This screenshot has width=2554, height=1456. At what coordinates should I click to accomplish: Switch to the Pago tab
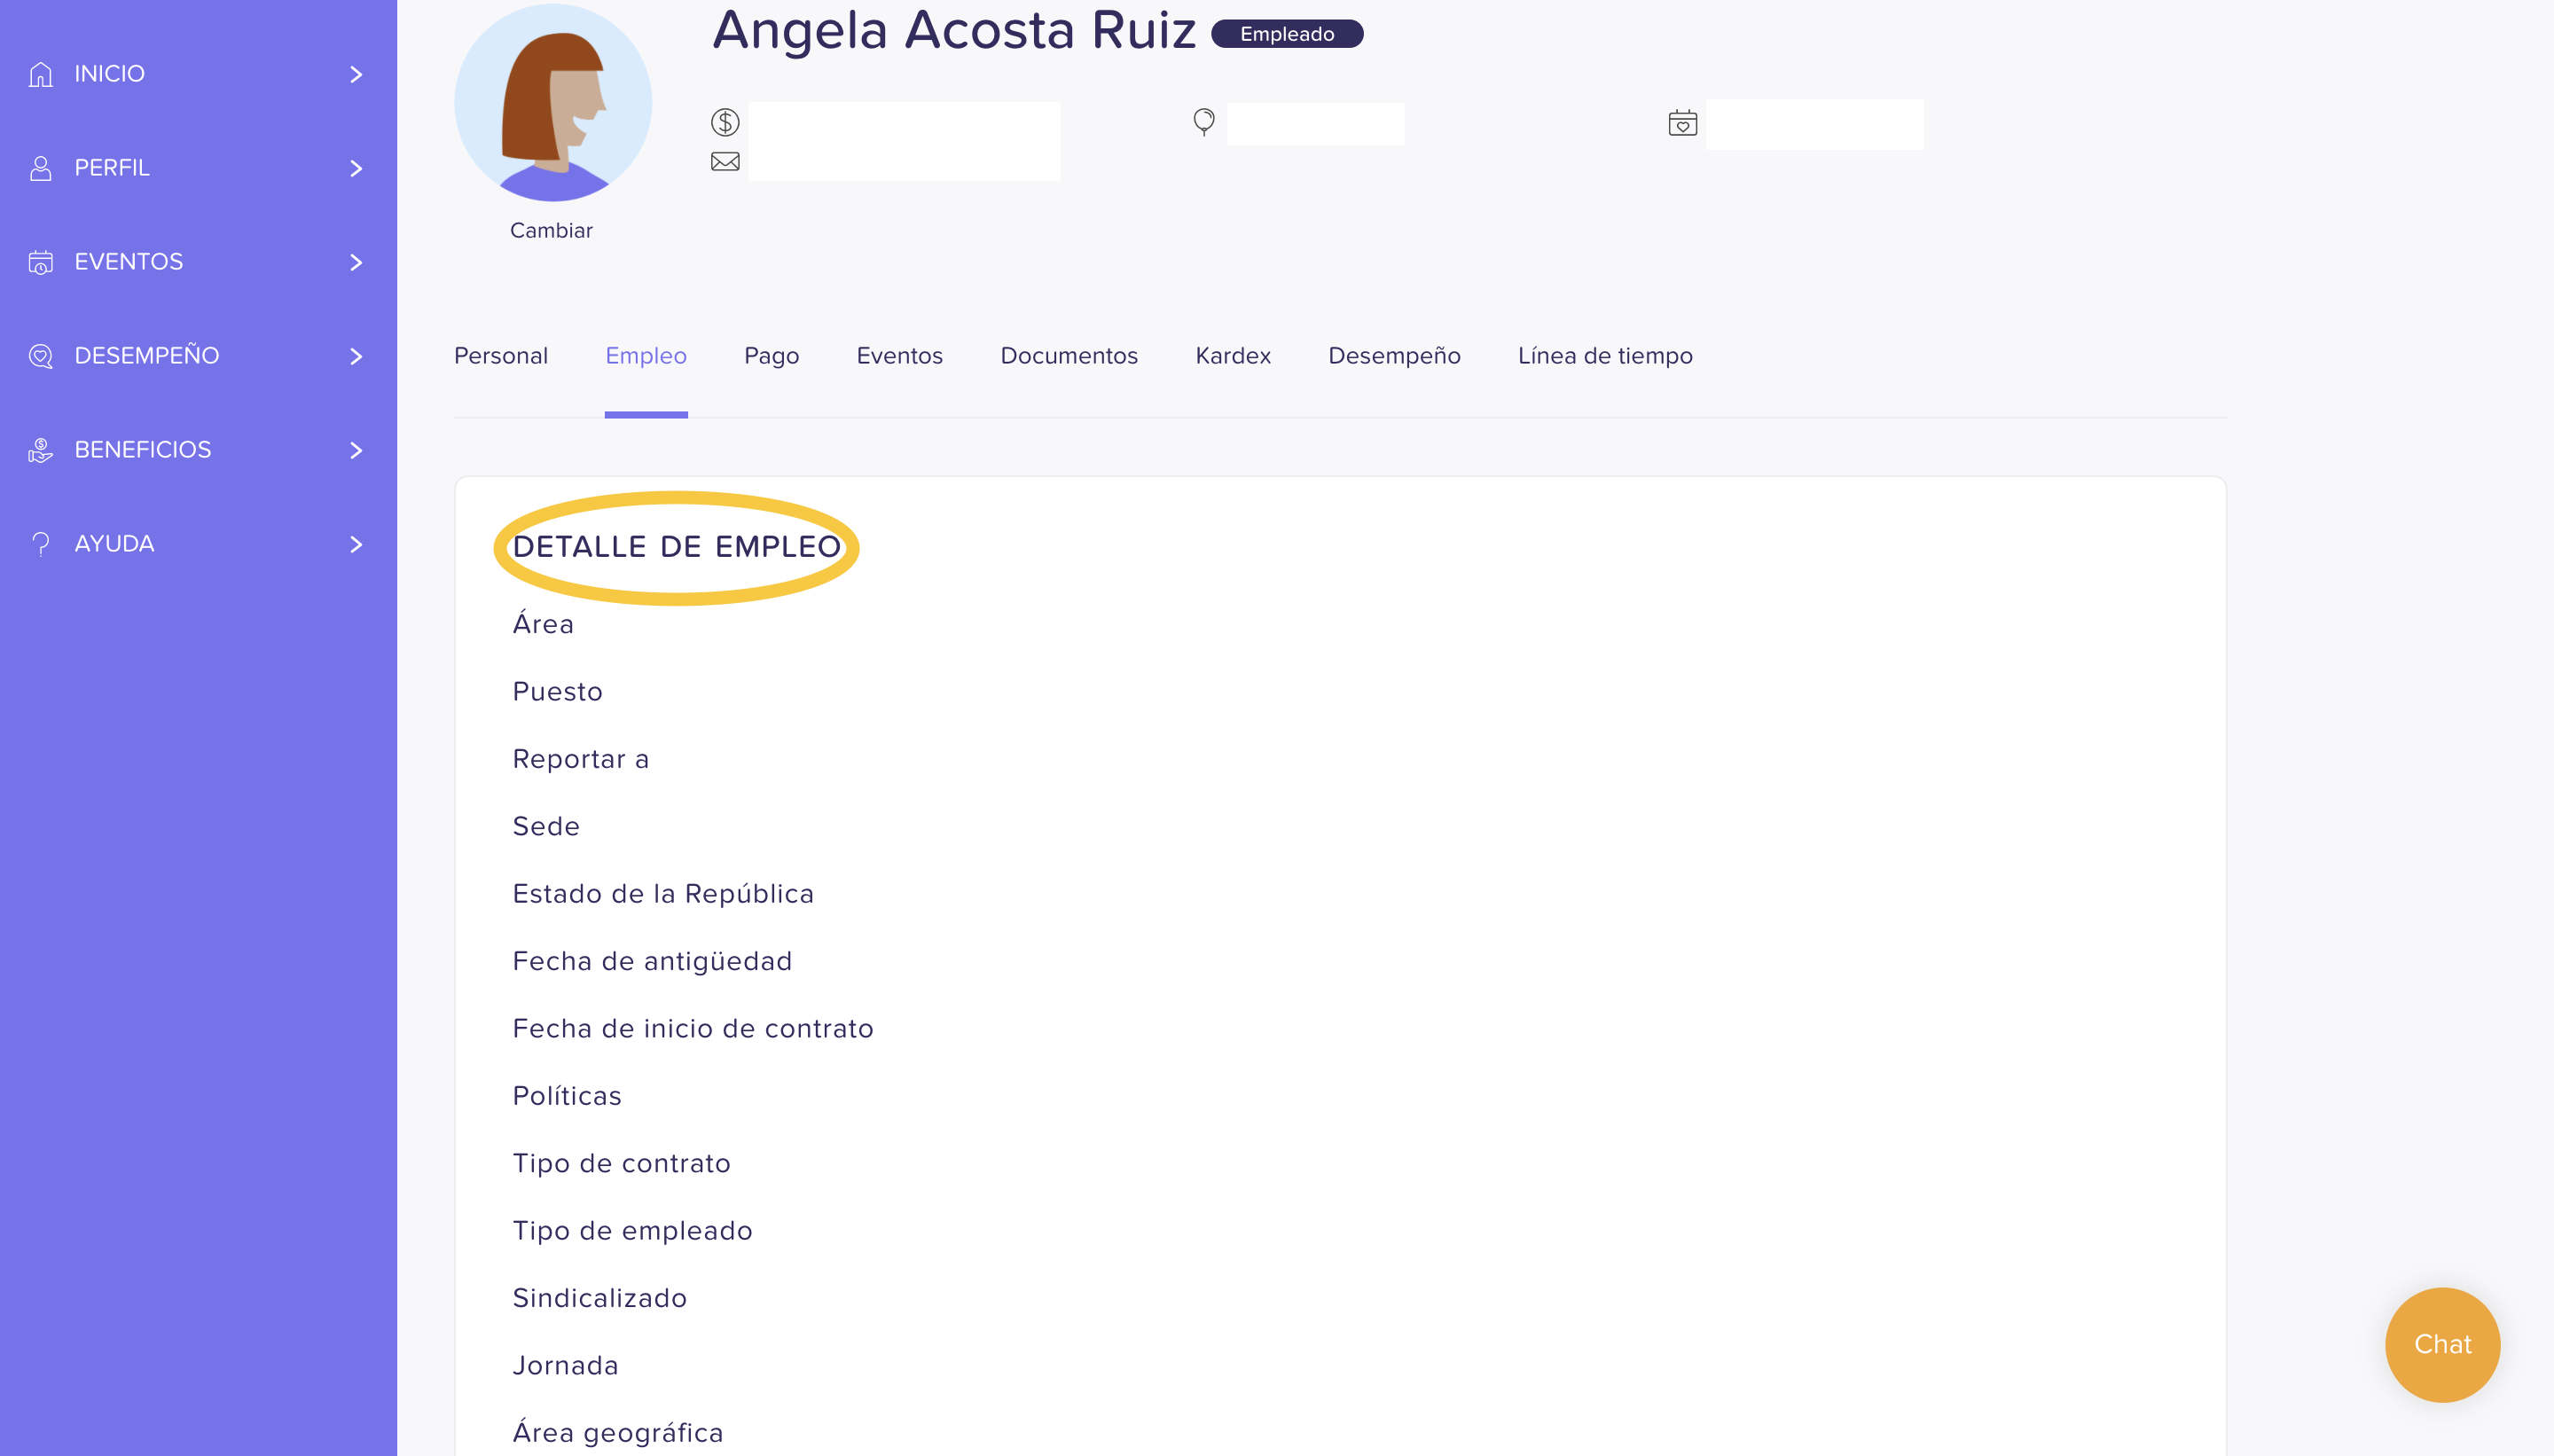tap(771, 356)
